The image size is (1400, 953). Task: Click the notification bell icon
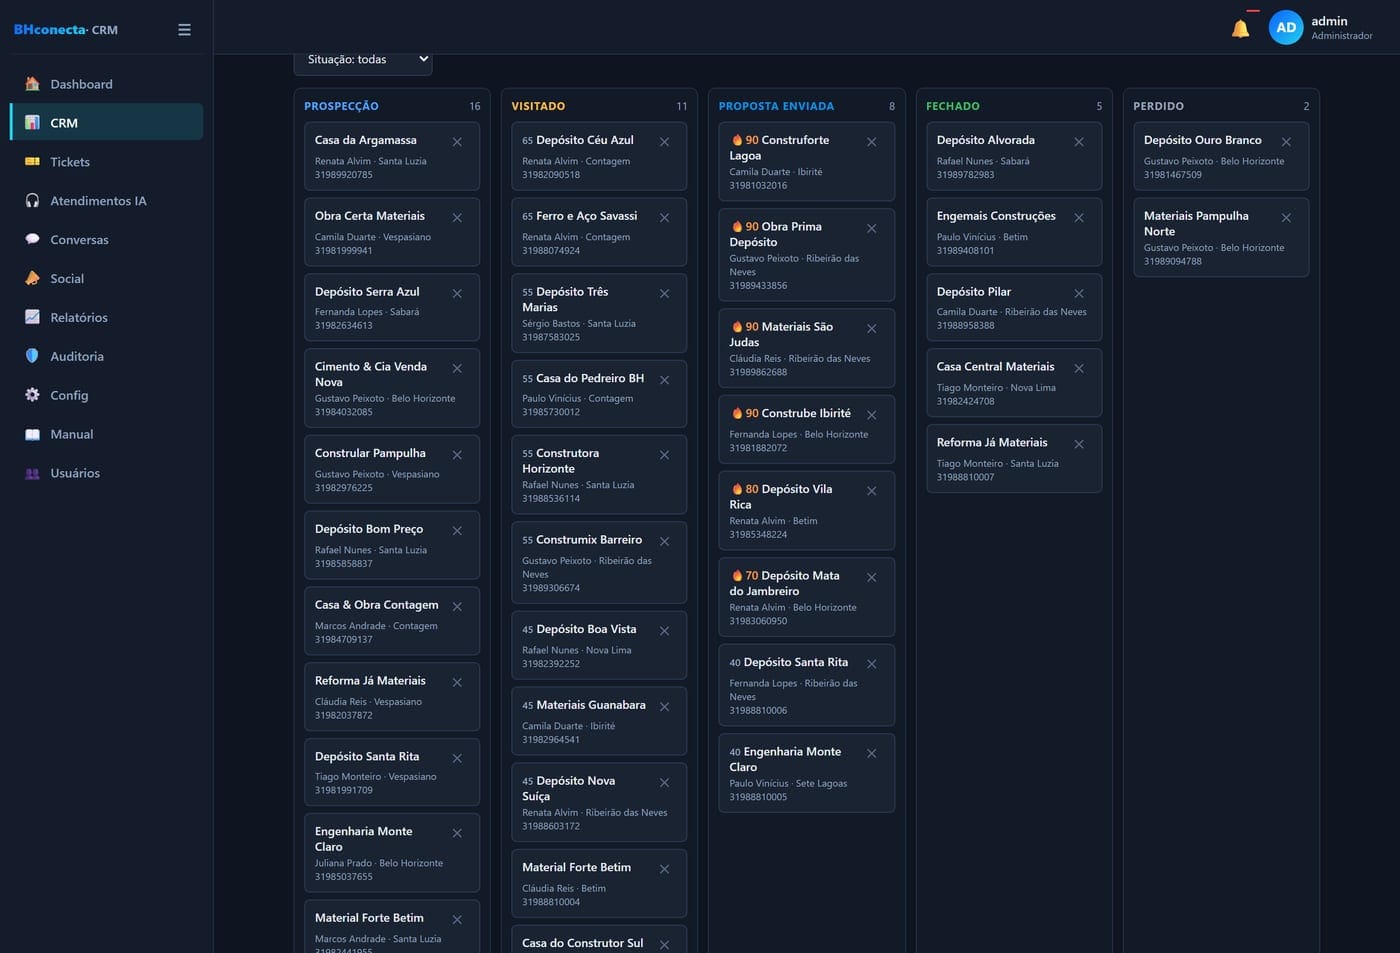[x=1240, y=29]
